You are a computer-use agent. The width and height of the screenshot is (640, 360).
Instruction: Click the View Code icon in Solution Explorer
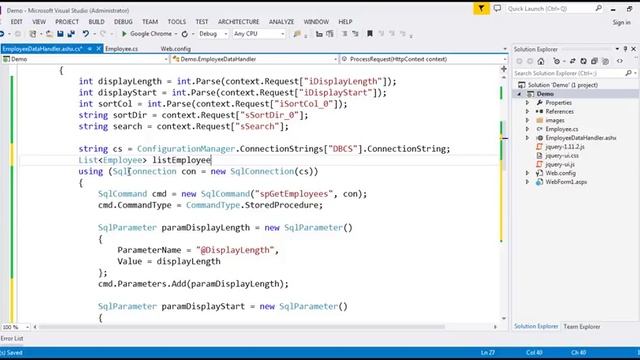click(x=620, y=61)
